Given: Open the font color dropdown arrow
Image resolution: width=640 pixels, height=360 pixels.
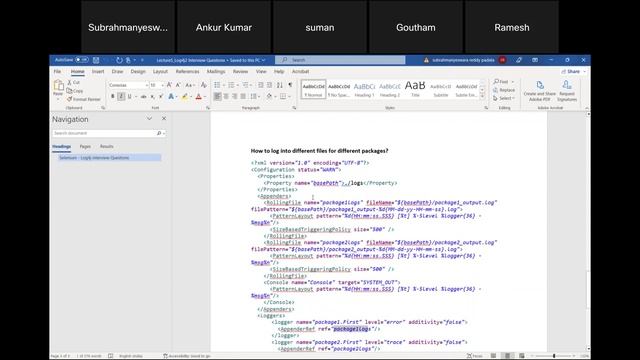Looking at the screenshot, I should [x=204, y=97].
